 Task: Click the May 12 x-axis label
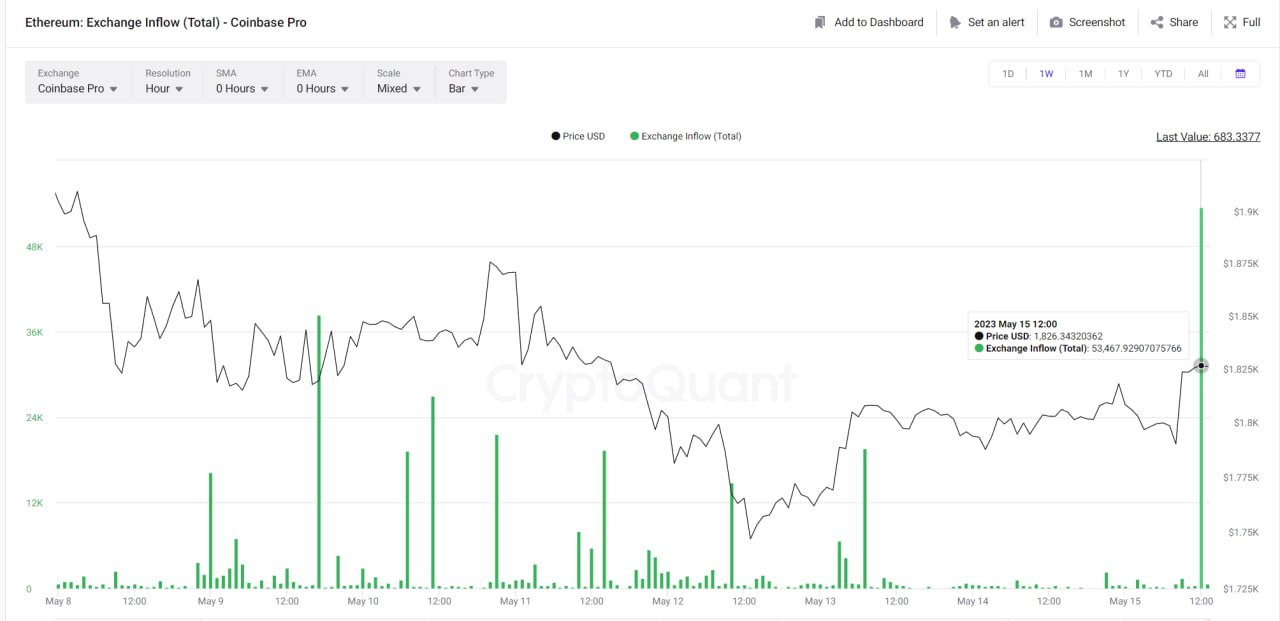coord(668,601)
